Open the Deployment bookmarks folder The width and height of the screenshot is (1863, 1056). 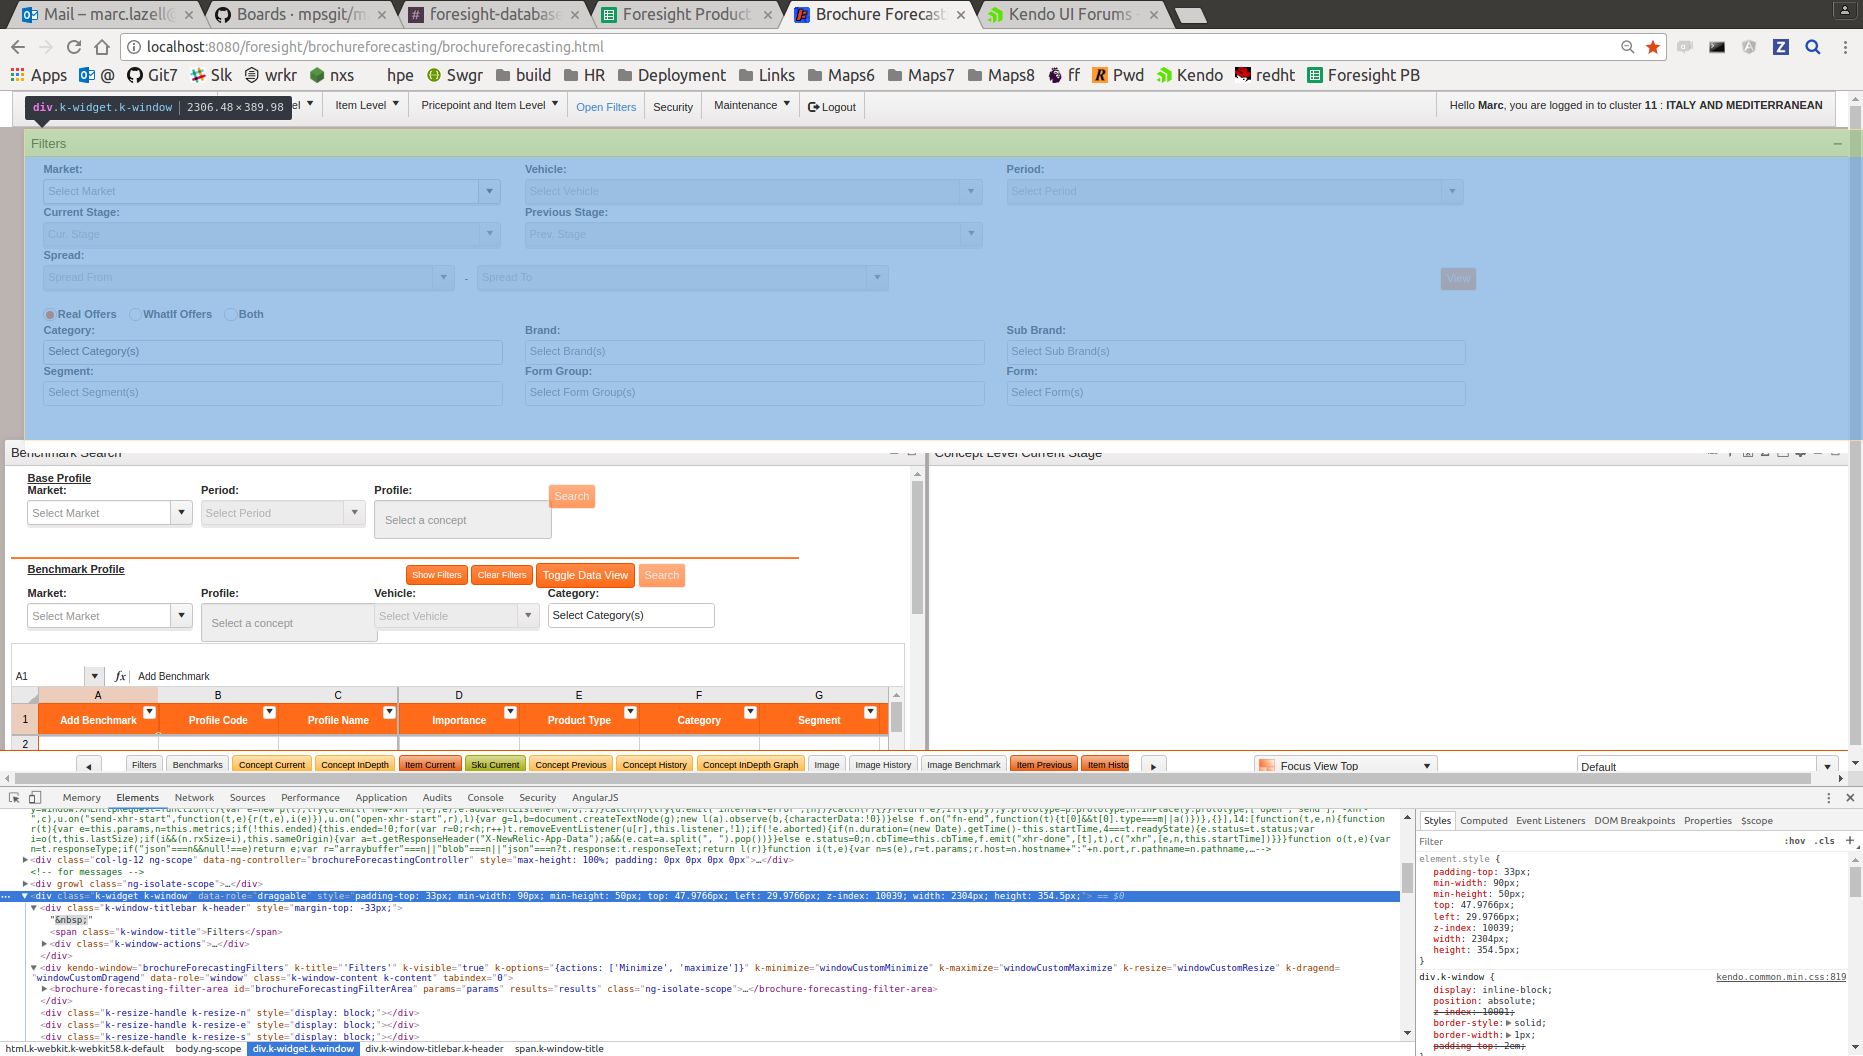(672, 75)
